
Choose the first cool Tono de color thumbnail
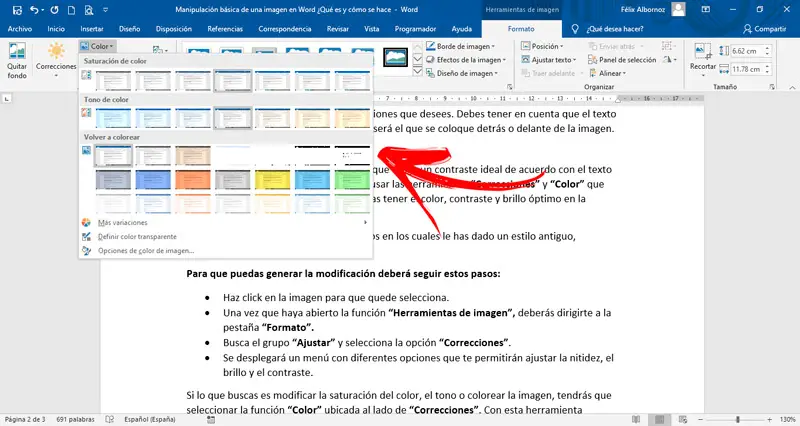113,118
